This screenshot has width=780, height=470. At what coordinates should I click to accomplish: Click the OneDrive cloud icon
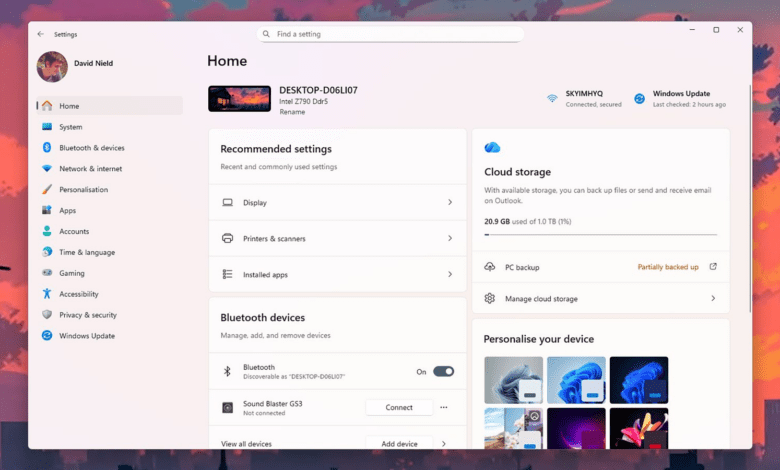[x=492, y=147]
